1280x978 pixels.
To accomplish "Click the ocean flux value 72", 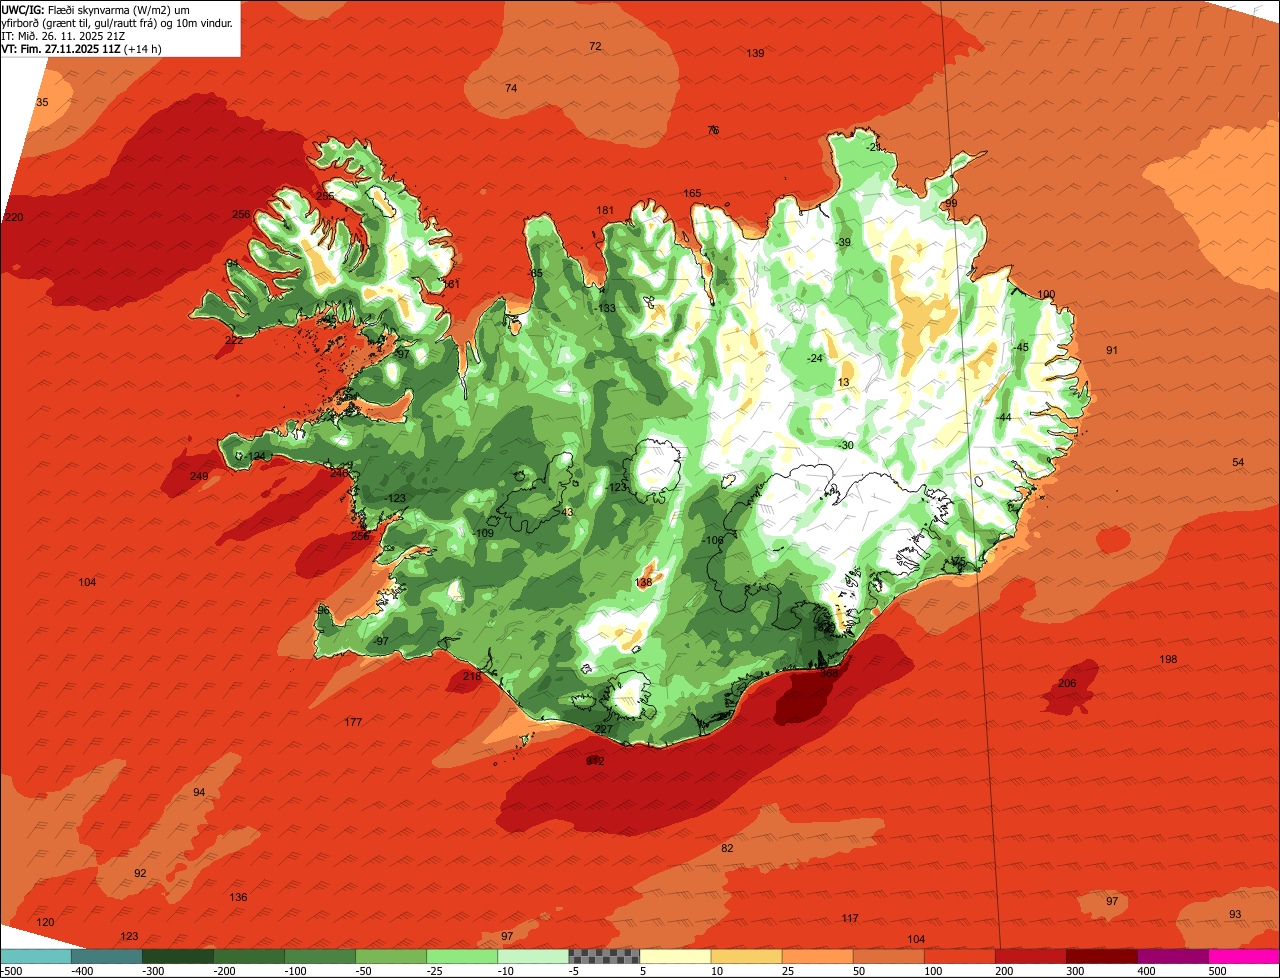I will pos(595,46).
